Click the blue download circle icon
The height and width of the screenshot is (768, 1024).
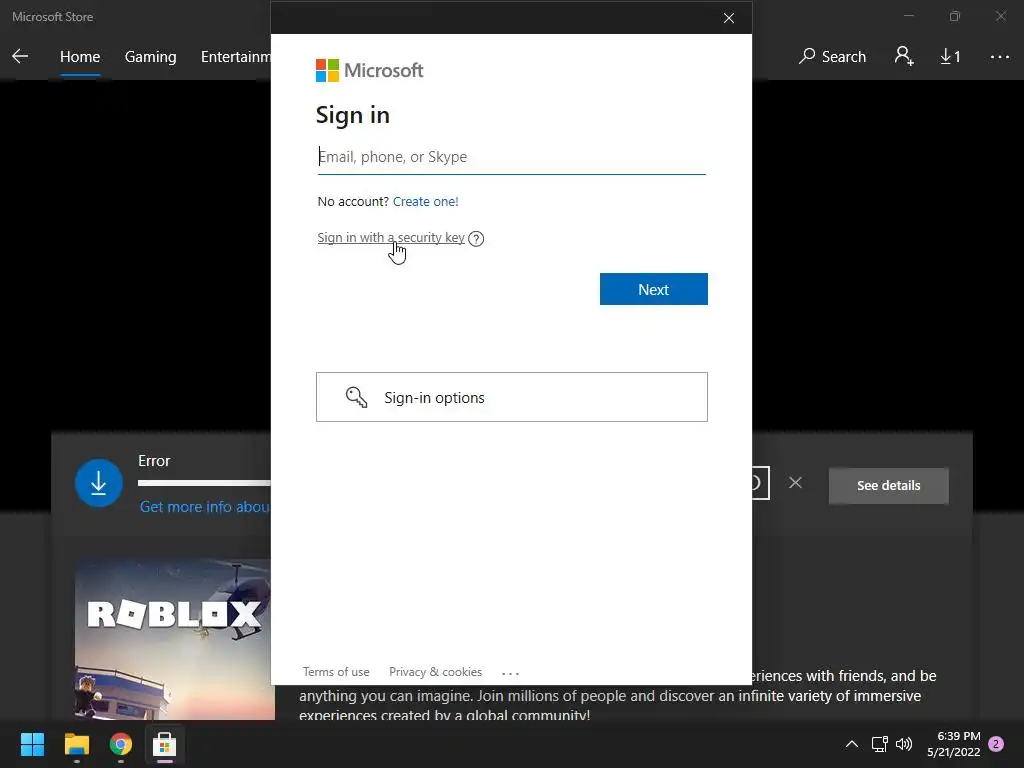click(99, 483)
